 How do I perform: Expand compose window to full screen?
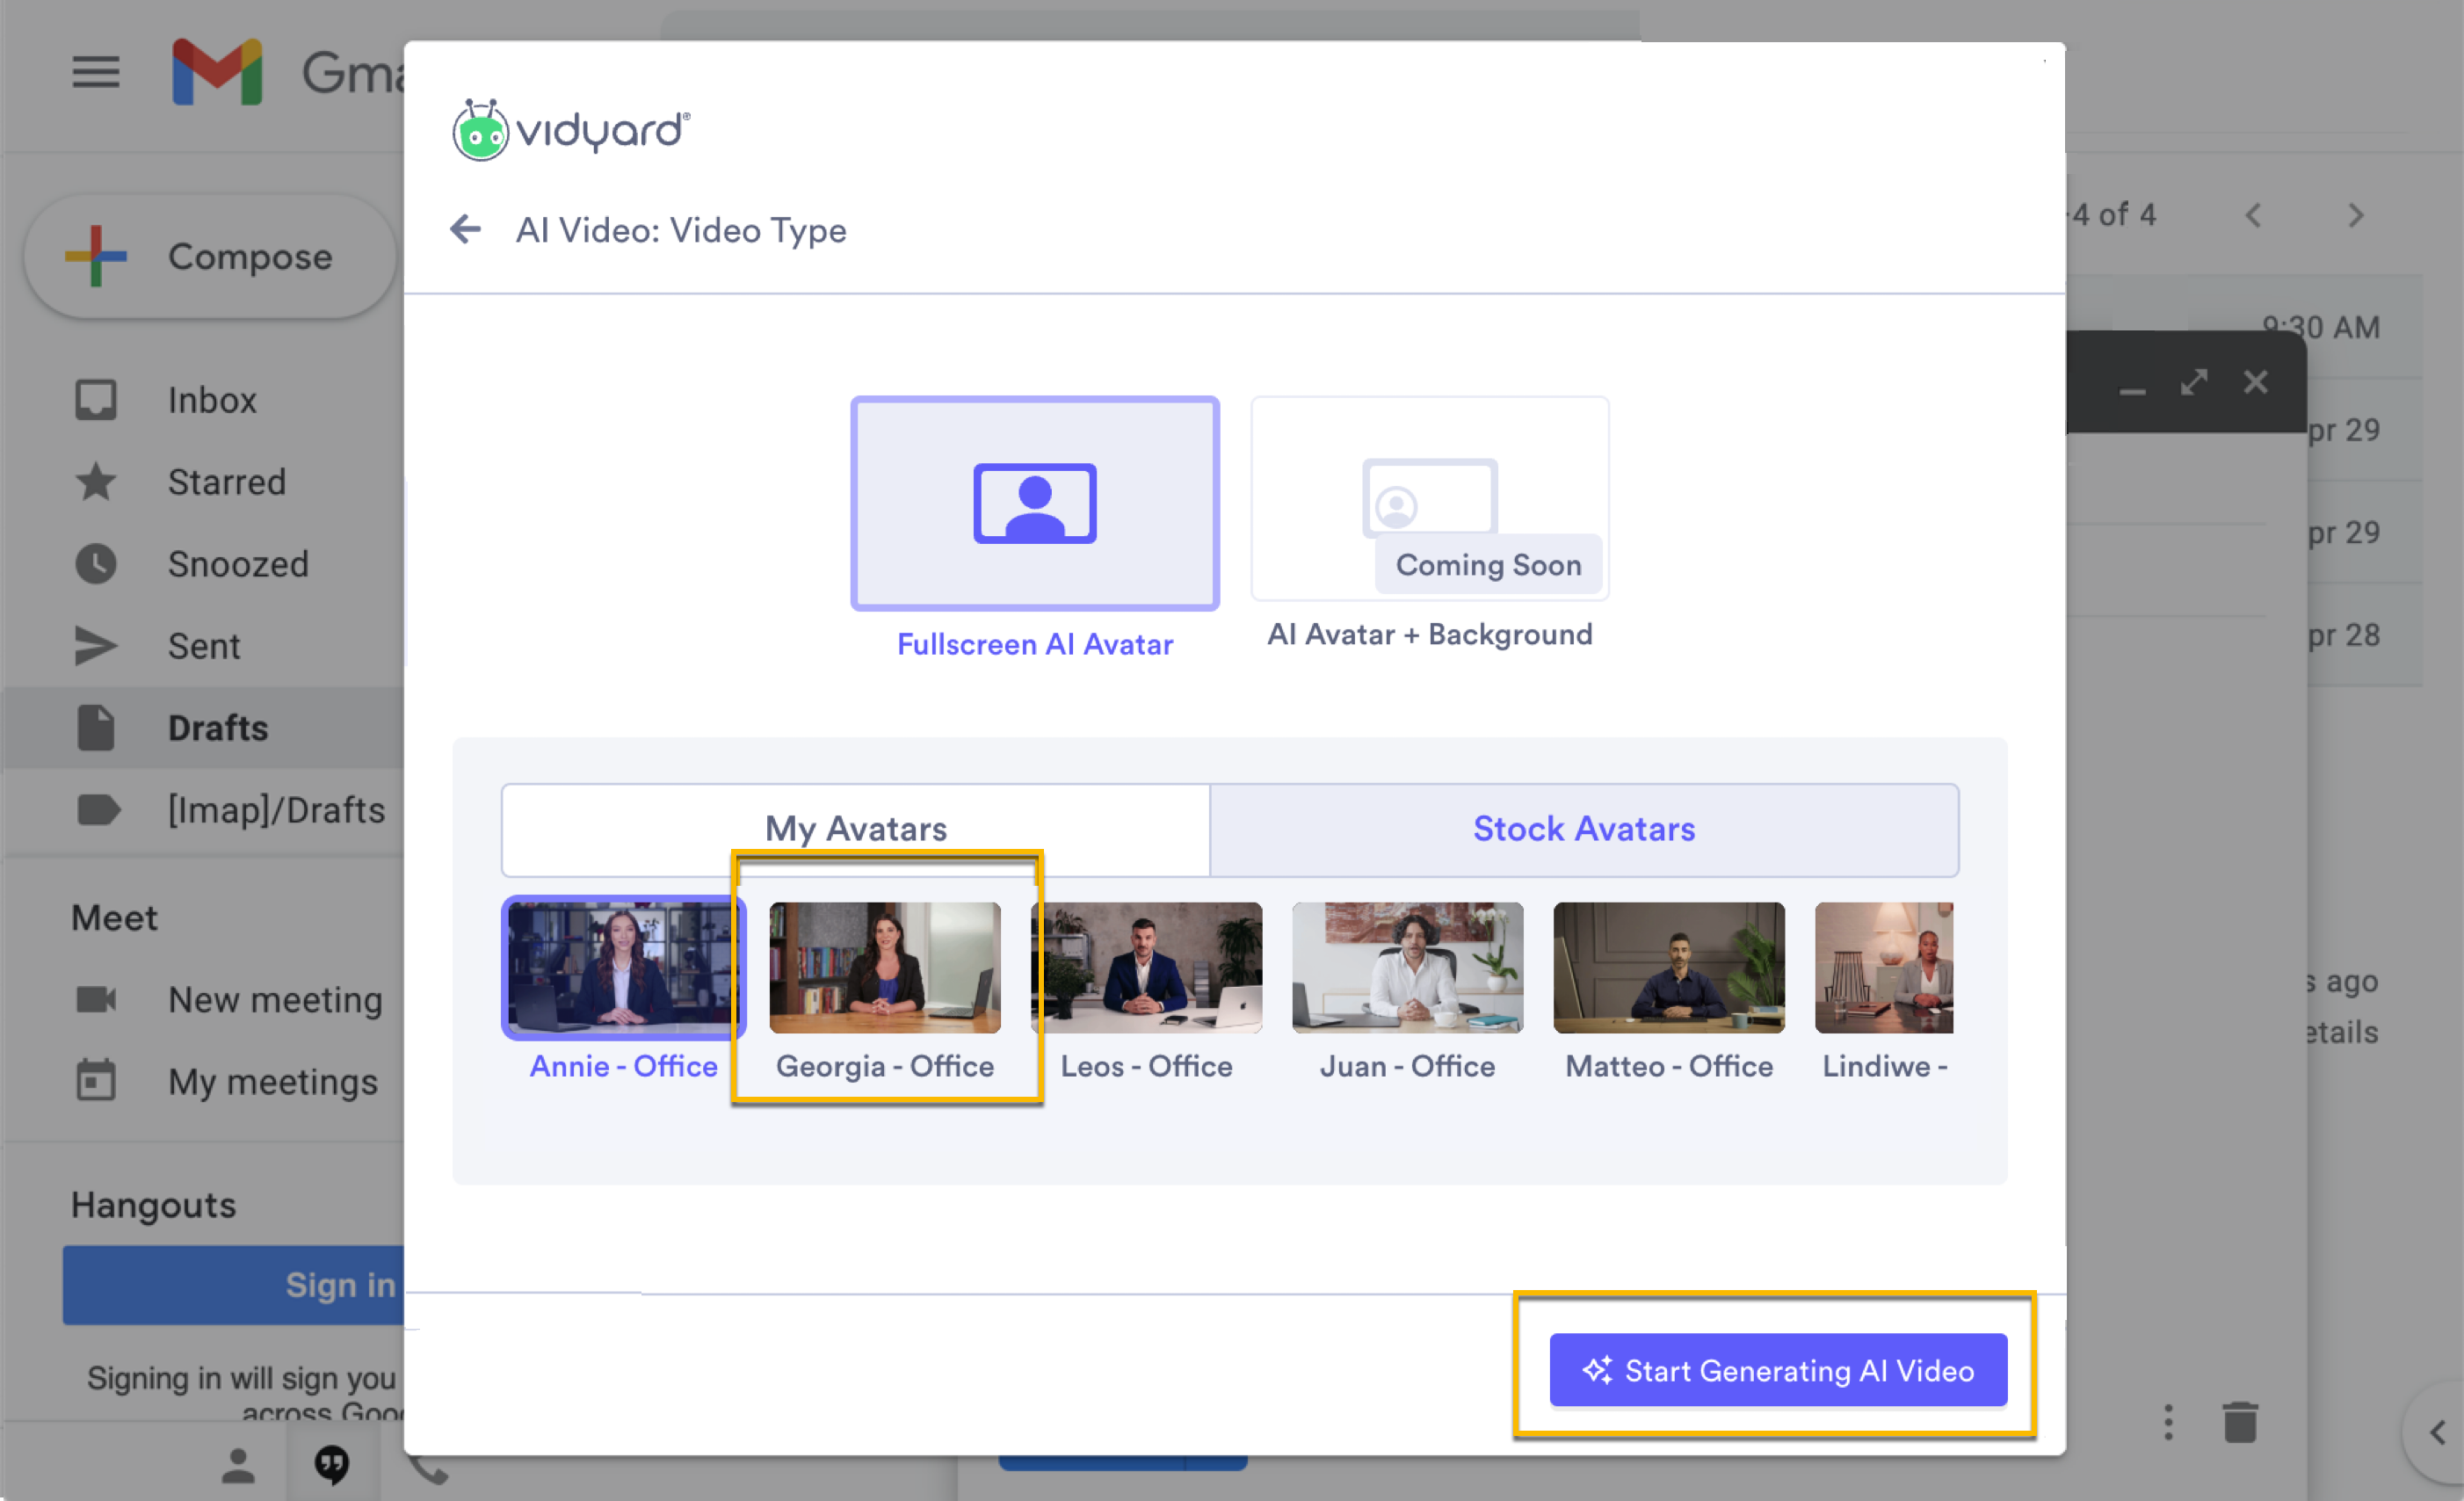2194,382
